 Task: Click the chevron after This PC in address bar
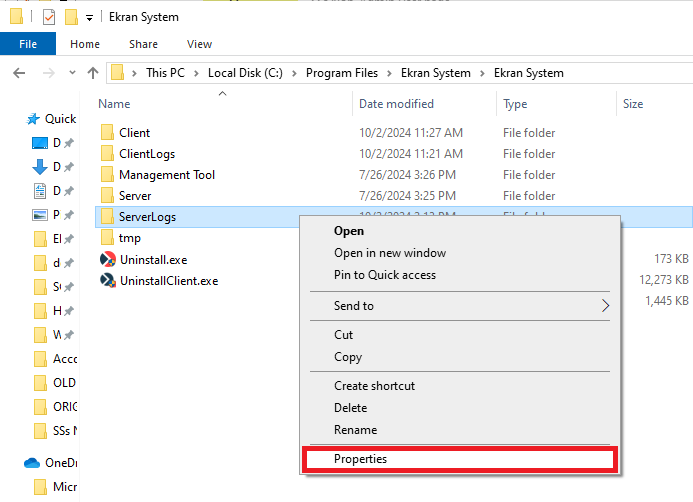(199, 73)
